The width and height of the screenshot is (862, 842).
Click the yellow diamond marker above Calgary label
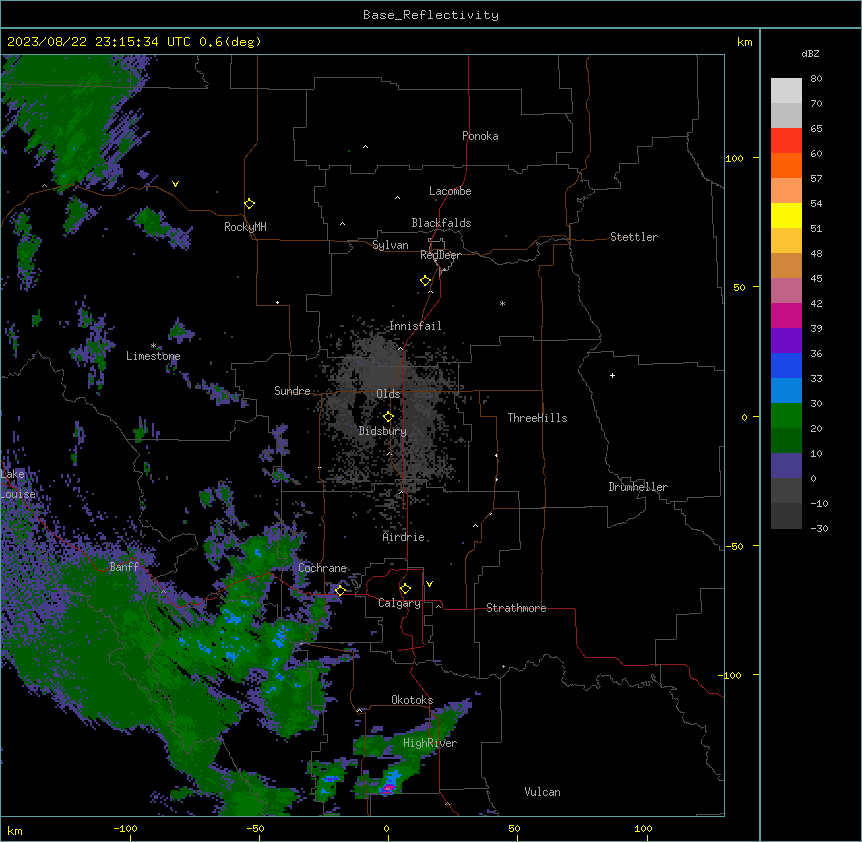pyautogui.click(x=405, y=588)
